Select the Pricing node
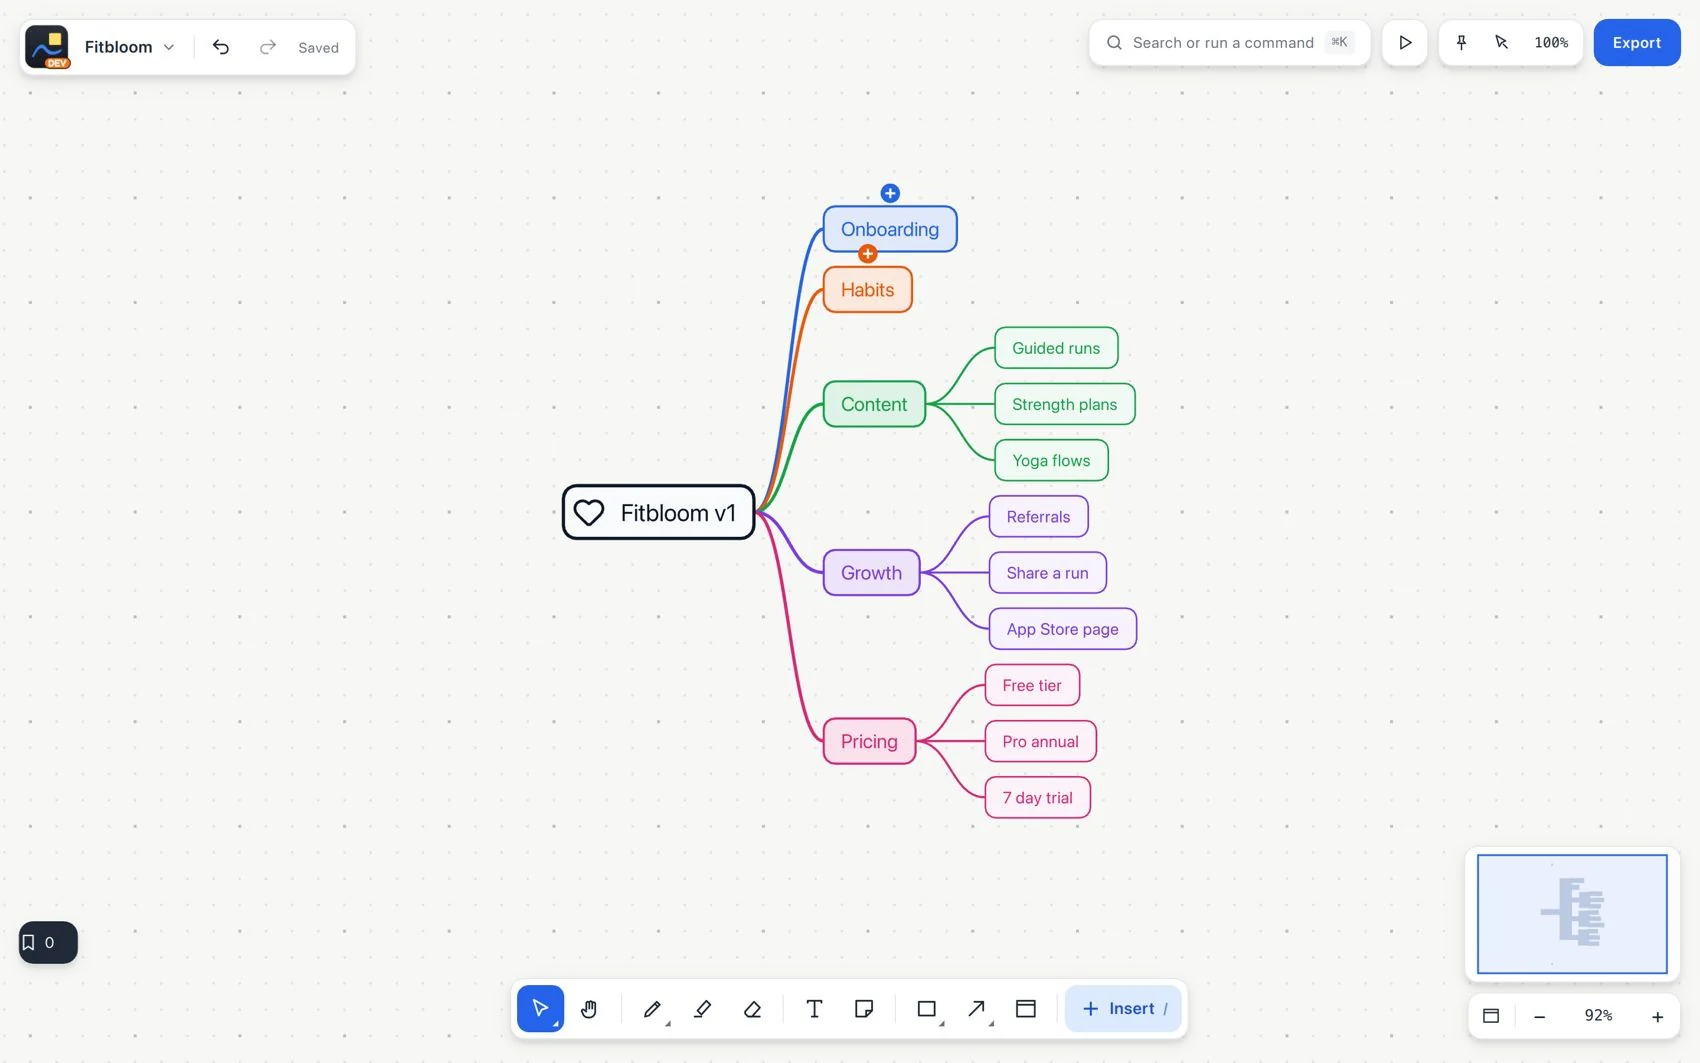The width and height of the screenshot is (1700, 1063). click(x=869, y=741)
